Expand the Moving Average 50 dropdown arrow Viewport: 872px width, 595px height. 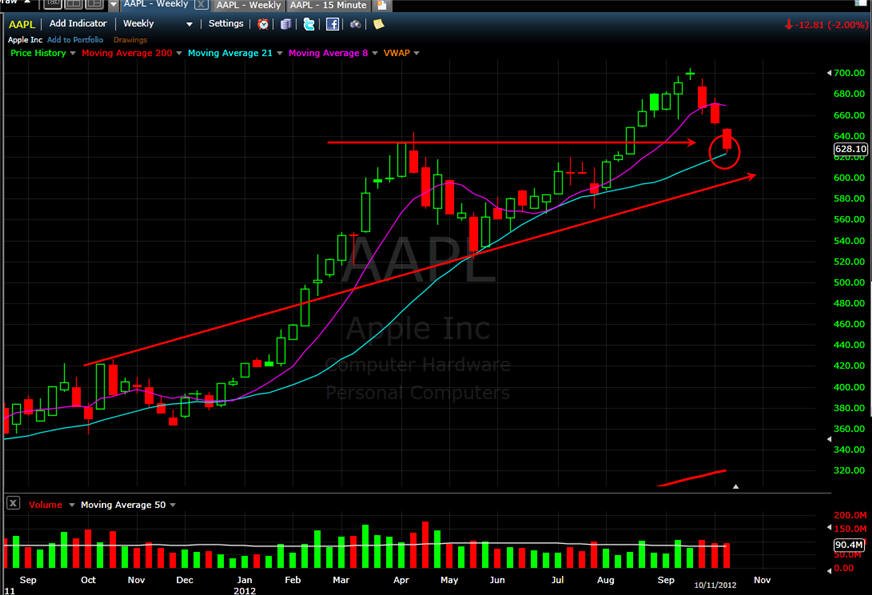click(x=172, y=505)
